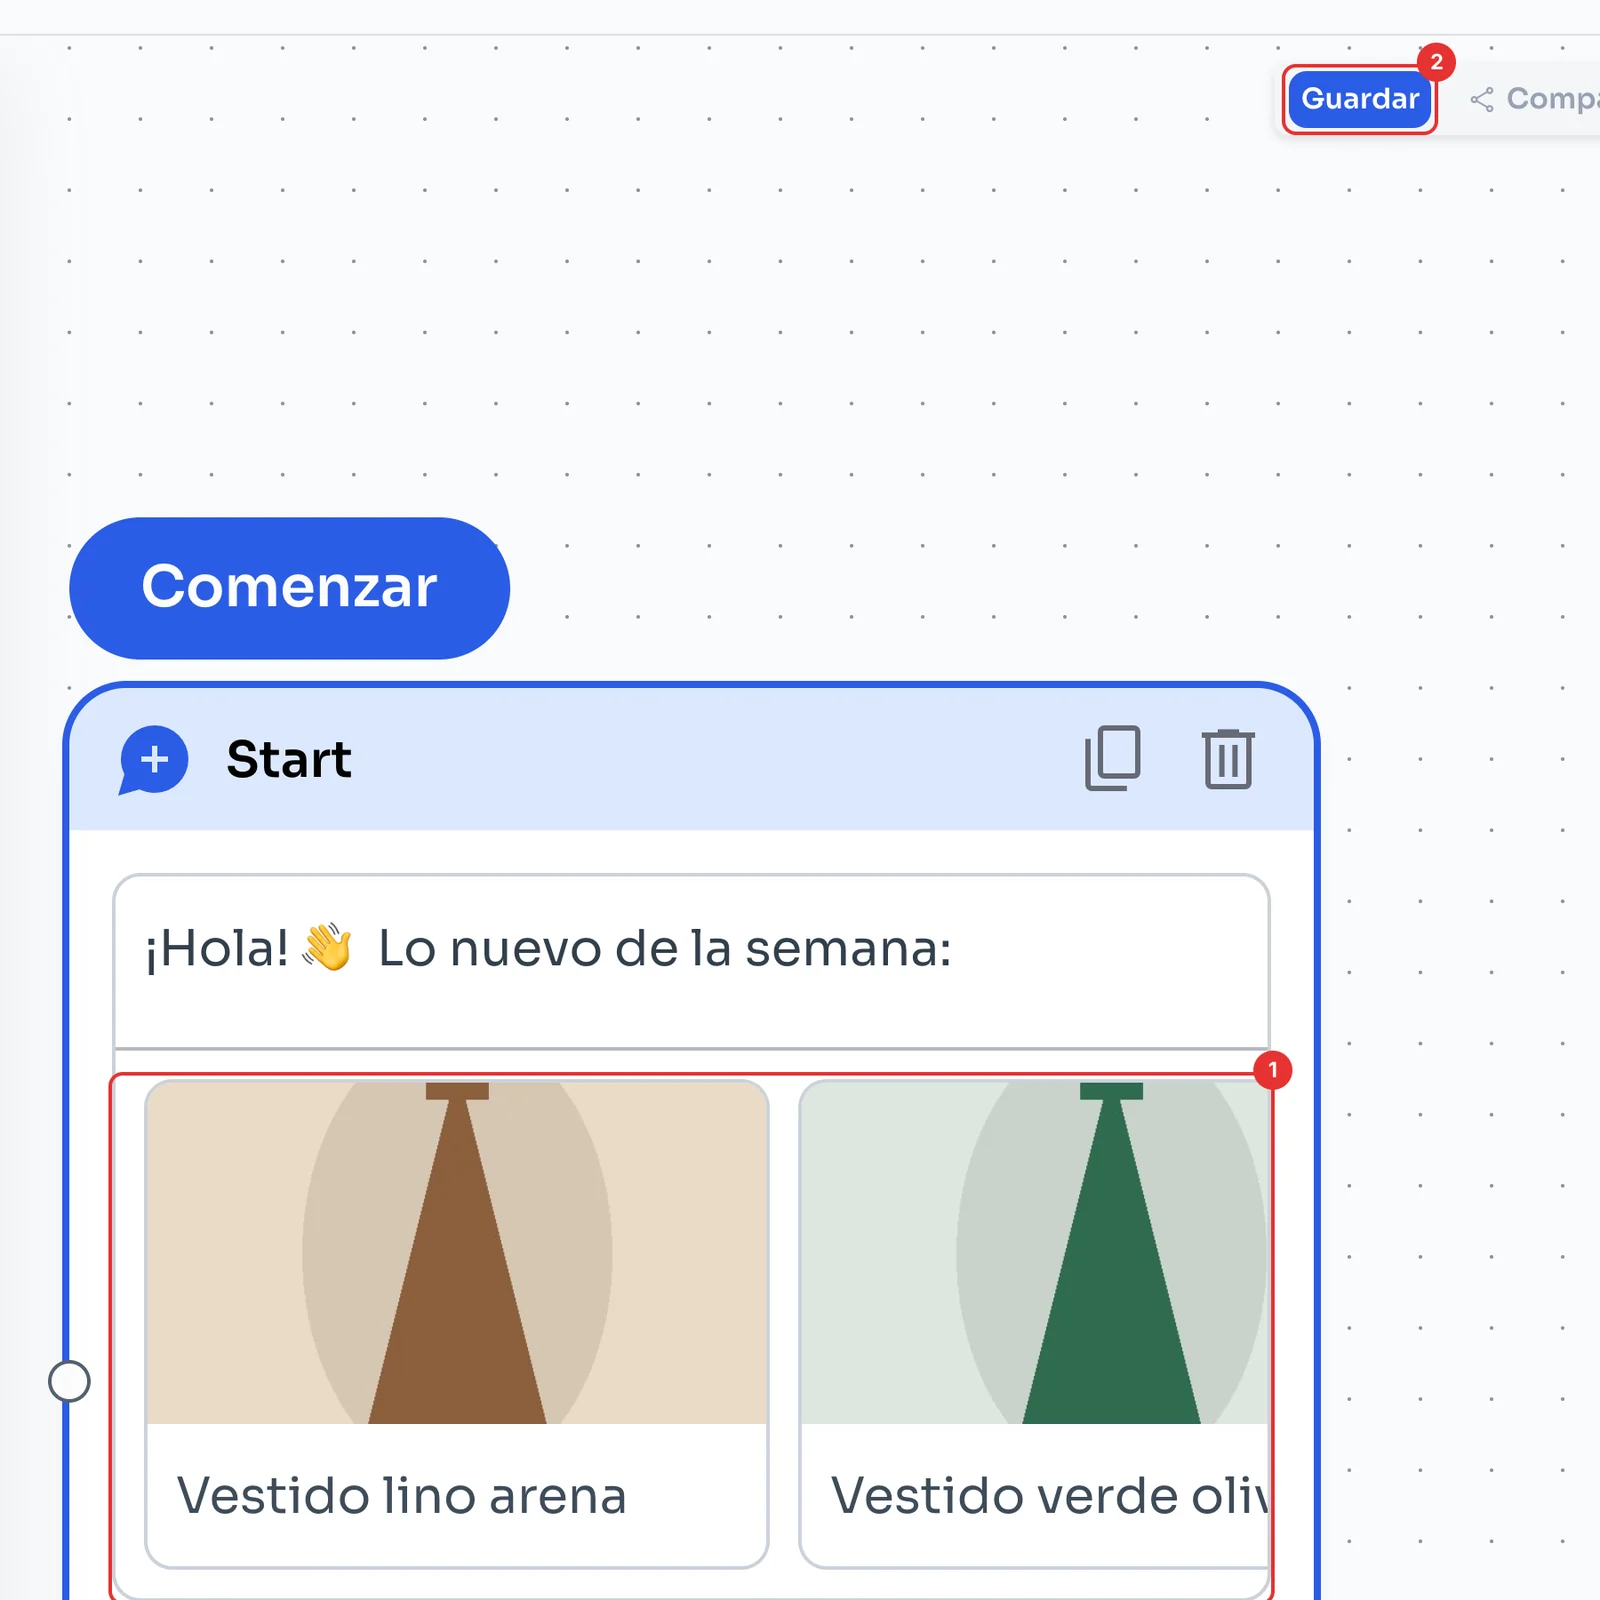Click red badge number 1 on carousel
The height and width of the screenshot is (1600, 1600).
(1273, 1070)
